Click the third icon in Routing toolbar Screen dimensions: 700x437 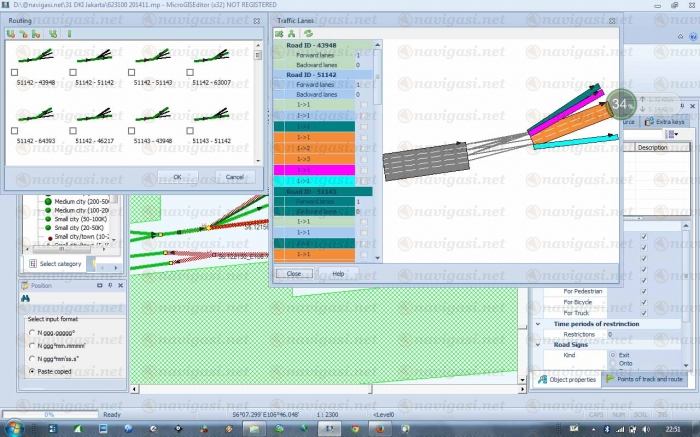[x=37, y=33]
